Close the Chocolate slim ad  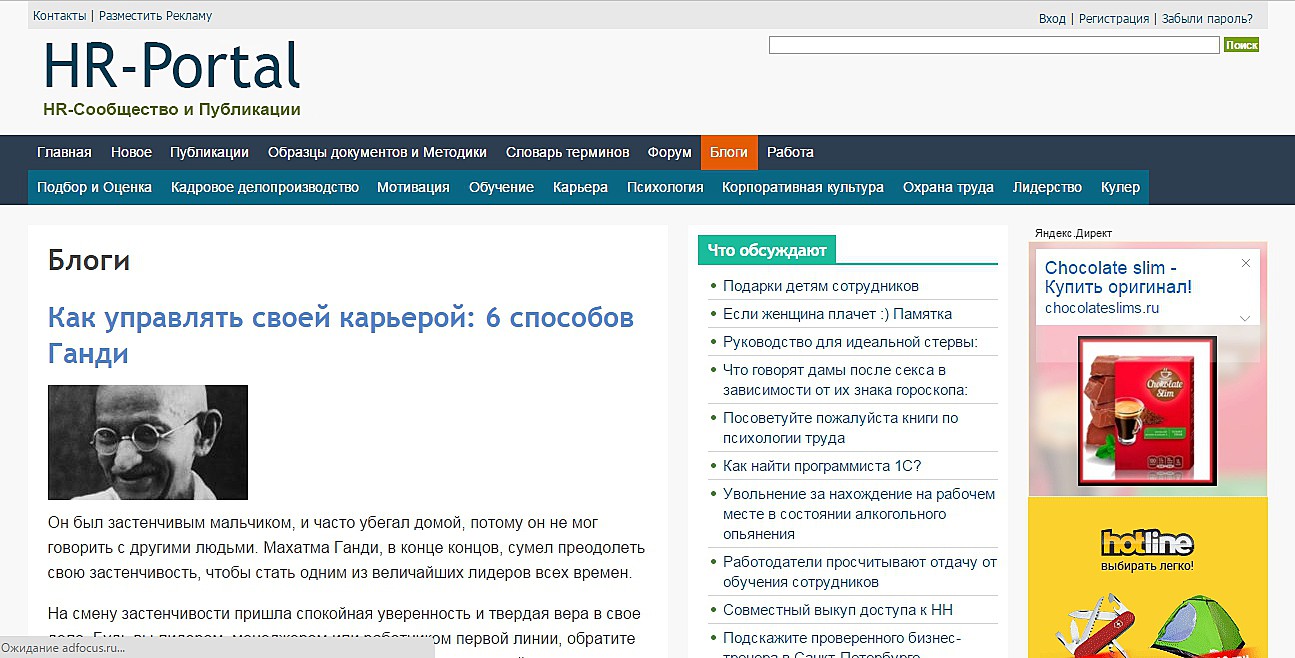pyautogui.click(x=1245, y=263)
